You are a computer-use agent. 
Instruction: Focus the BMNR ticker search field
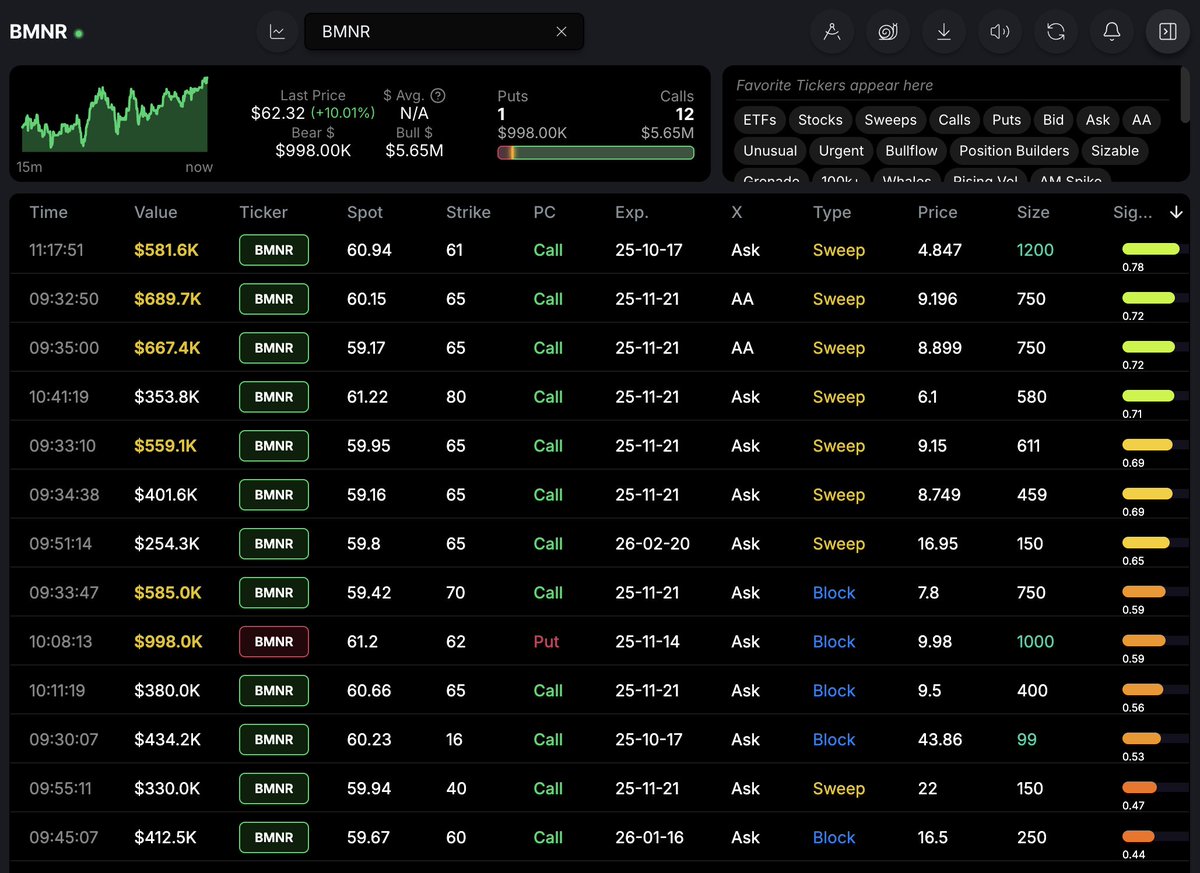[444, 32]
